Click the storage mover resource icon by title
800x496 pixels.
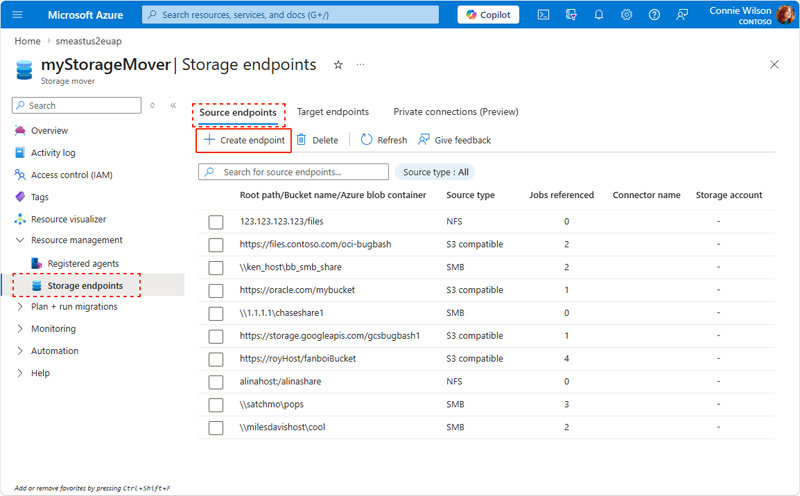[x=24, y=70]
